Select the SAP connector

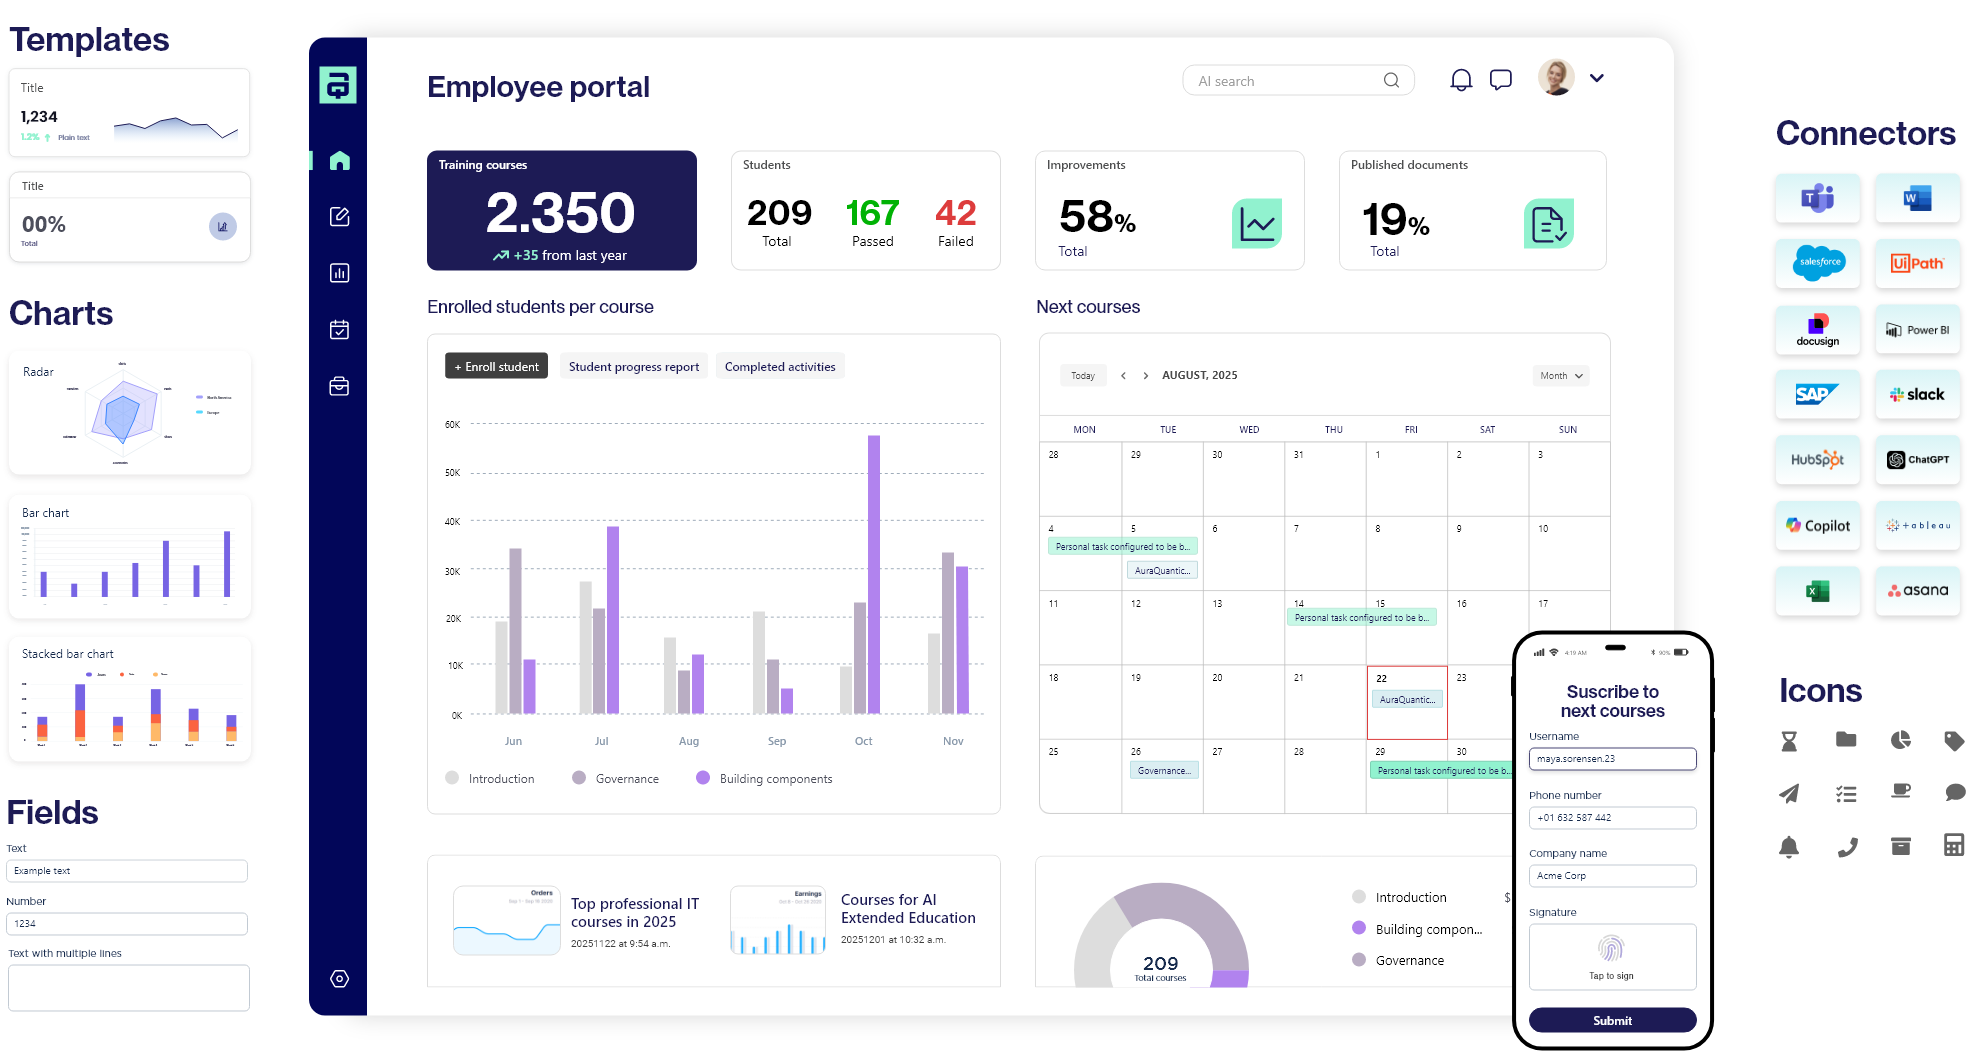(x=1817, y=394)
